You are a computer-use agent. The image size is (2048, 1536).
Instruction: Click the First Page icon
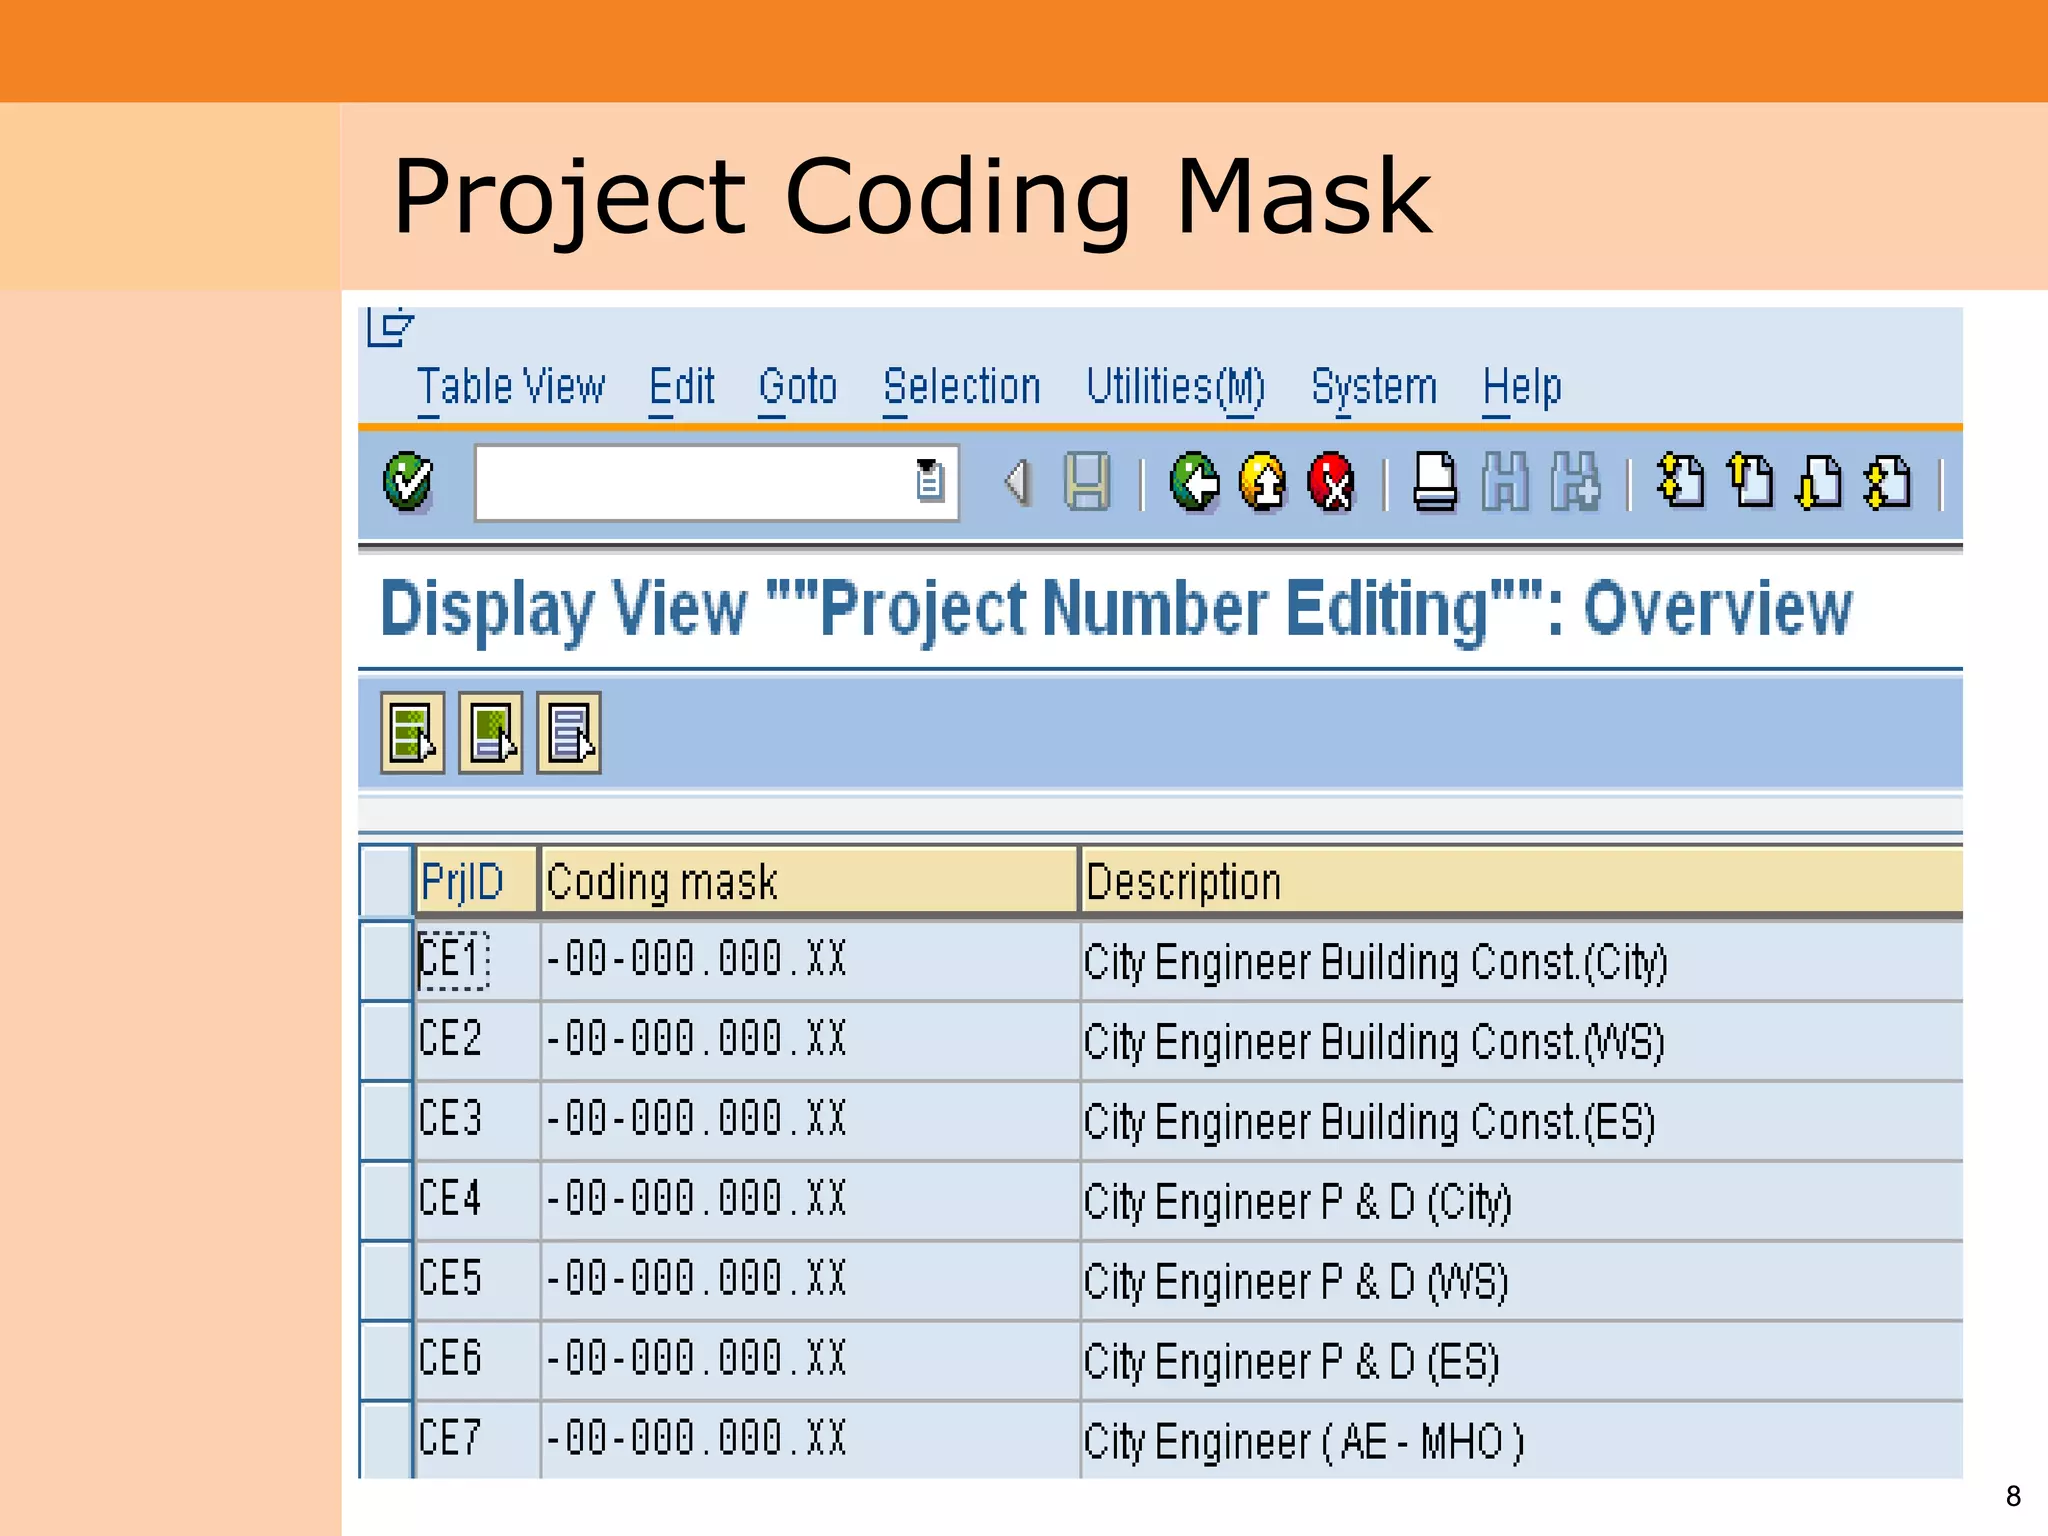tap(1680, 482)
